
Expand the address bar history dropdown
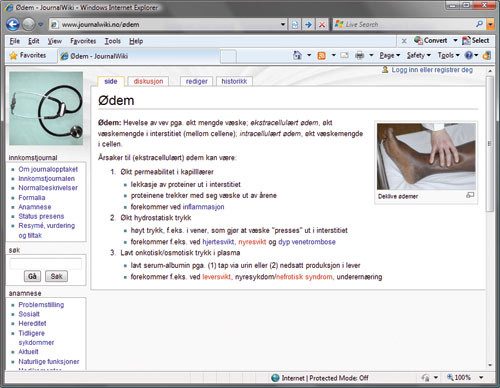(x=283, y=24)
